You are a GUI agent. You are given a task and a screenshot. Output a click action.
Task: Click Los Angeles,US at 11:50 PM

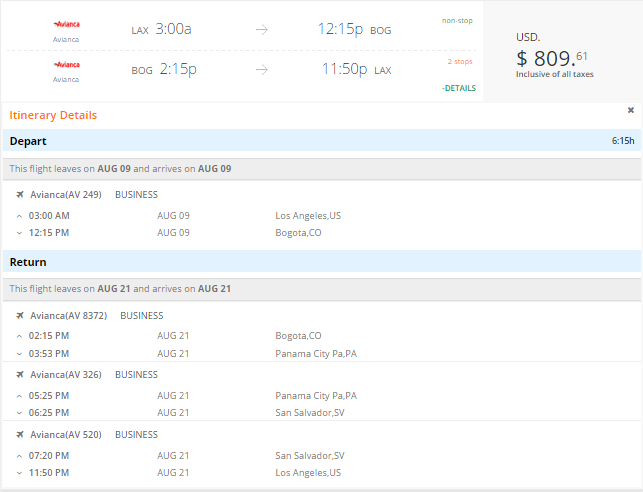(x=308, y=472)
